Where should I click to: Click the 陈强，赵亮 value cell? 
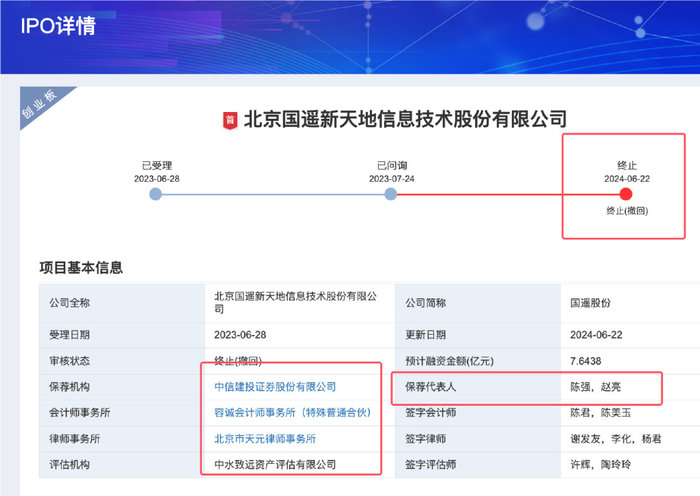(x=630, y=387)
